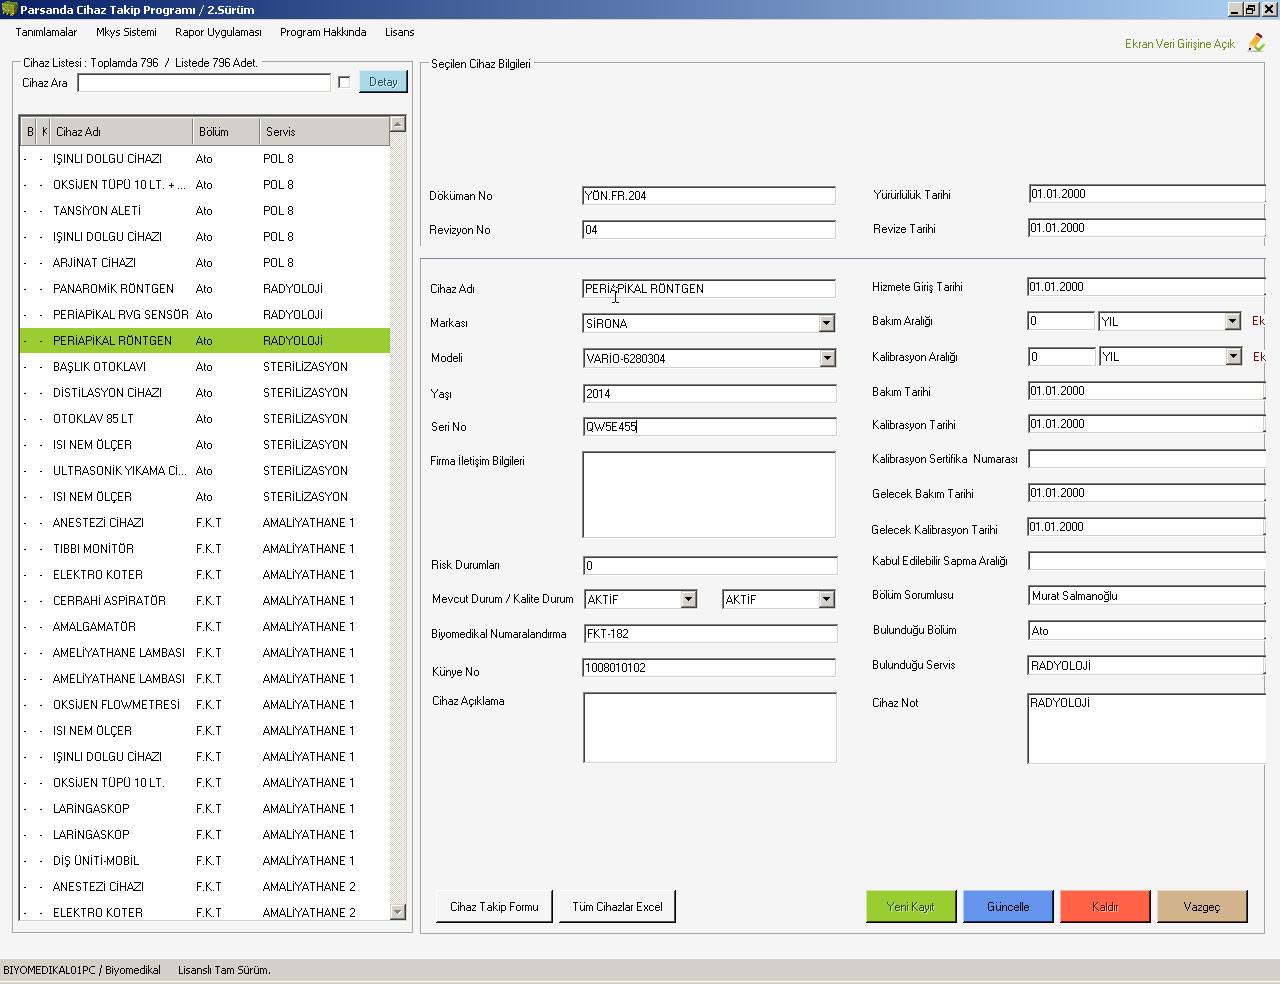The height and width of the screenshot is (984, 1280).
Task: Click the Cihaz Takip Formu button
Action: 494,907
